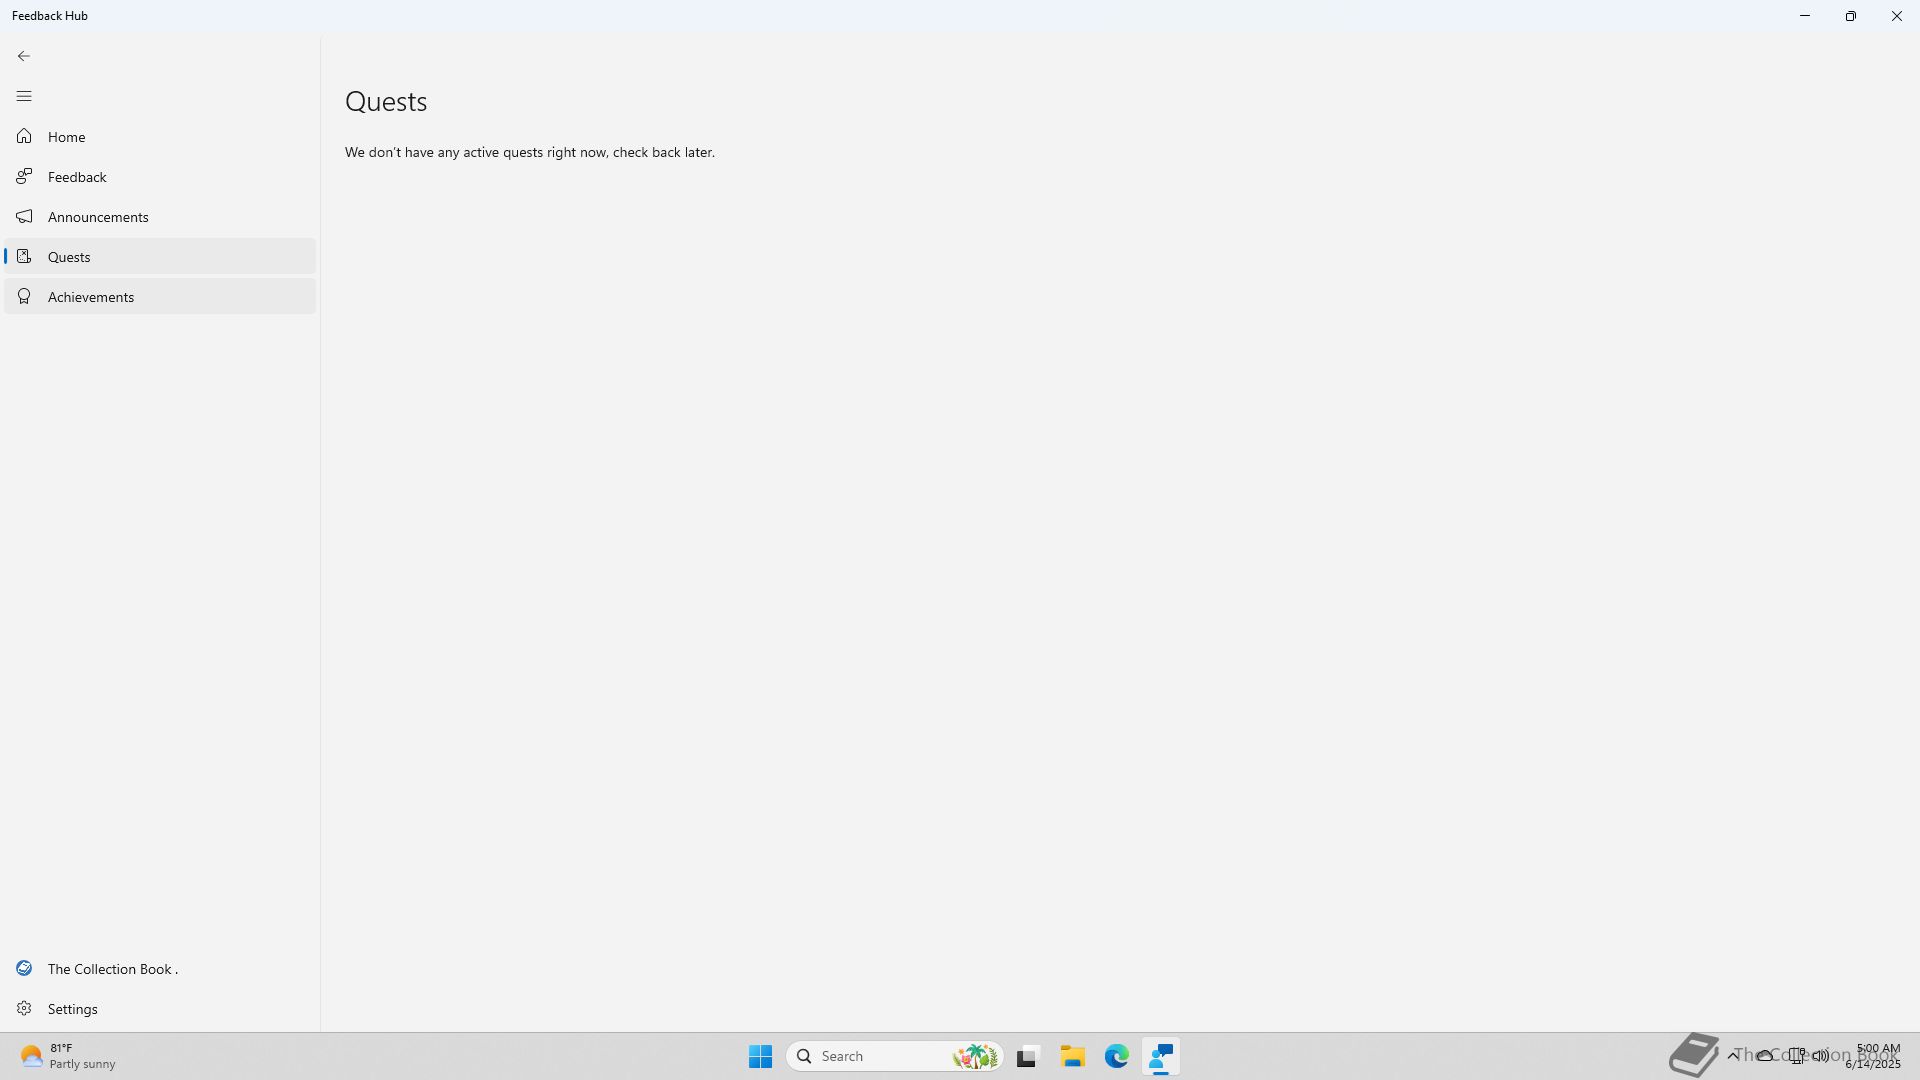Viewport: 1920px width, 1080px height.
Task: Open the clock and date flyout
Action: (x=1874, y=1056)
